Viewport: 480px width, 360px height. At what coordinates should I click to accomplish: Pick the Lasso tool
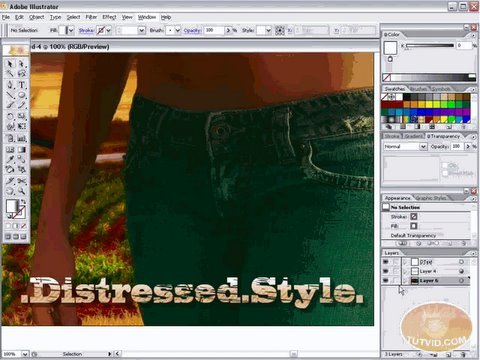click(22, 74)
